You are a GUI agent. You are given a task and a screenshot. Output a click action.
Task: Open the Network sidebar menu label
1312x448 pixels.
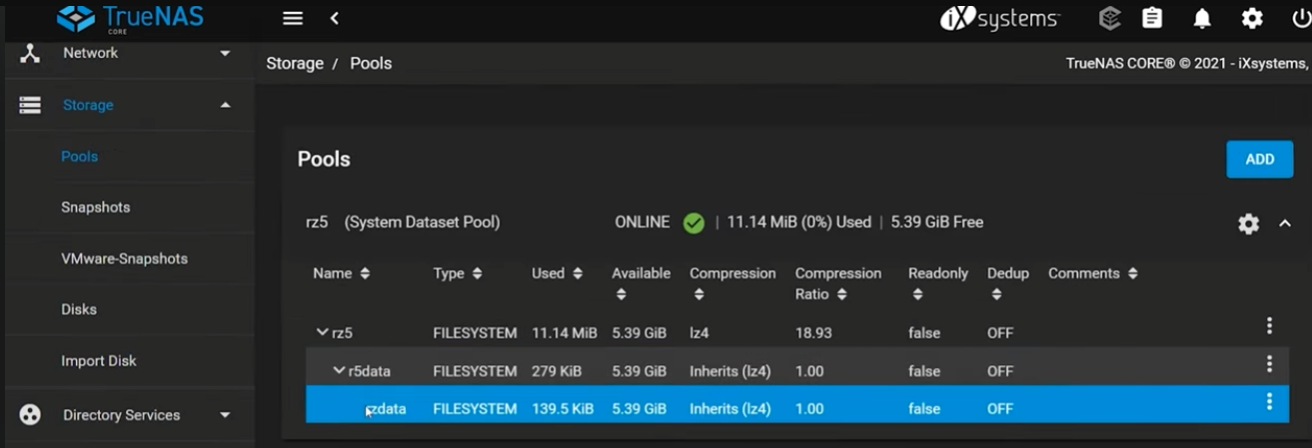[x=90, y=53]
